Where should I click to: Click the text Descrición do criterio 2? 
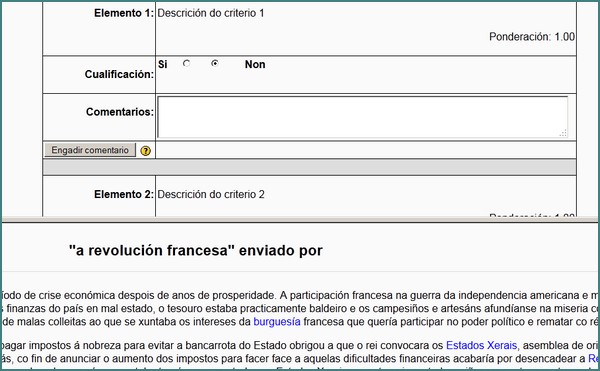(x=211, y=194)
